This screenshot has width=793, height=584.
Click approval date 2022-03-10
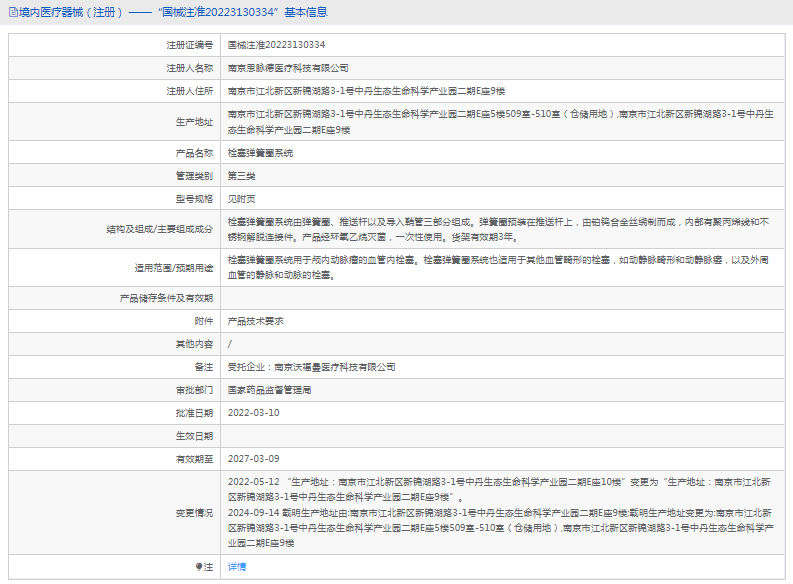tap(253, 413)
